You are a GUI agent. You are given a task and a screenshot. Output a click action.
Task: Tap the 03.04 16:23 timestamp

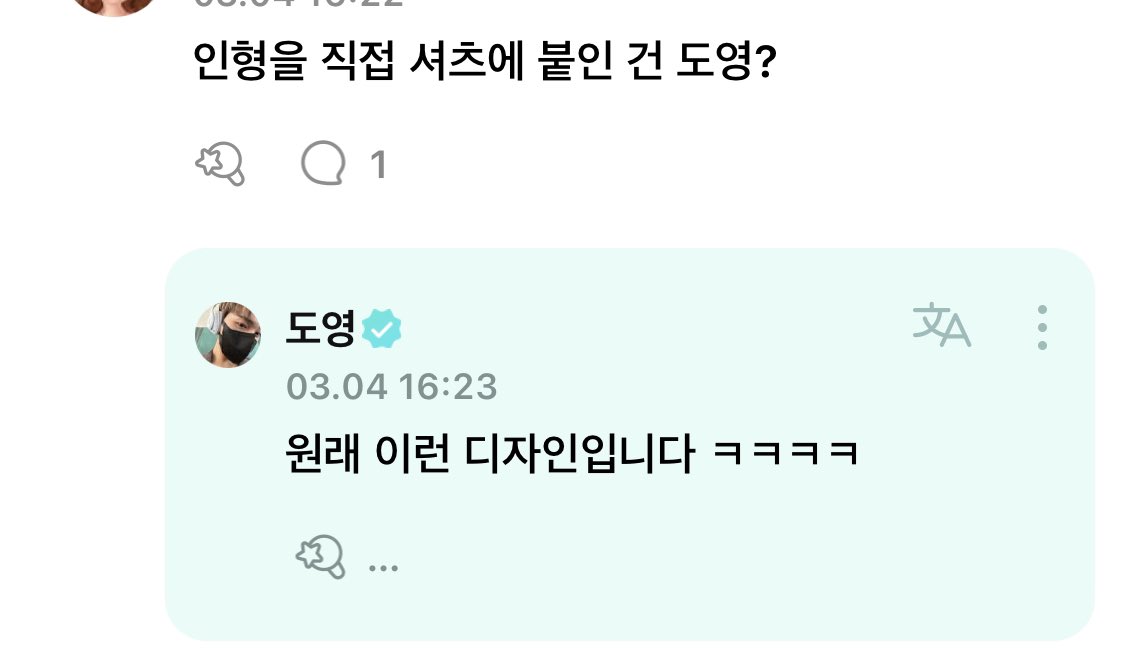tap(392, 387)
